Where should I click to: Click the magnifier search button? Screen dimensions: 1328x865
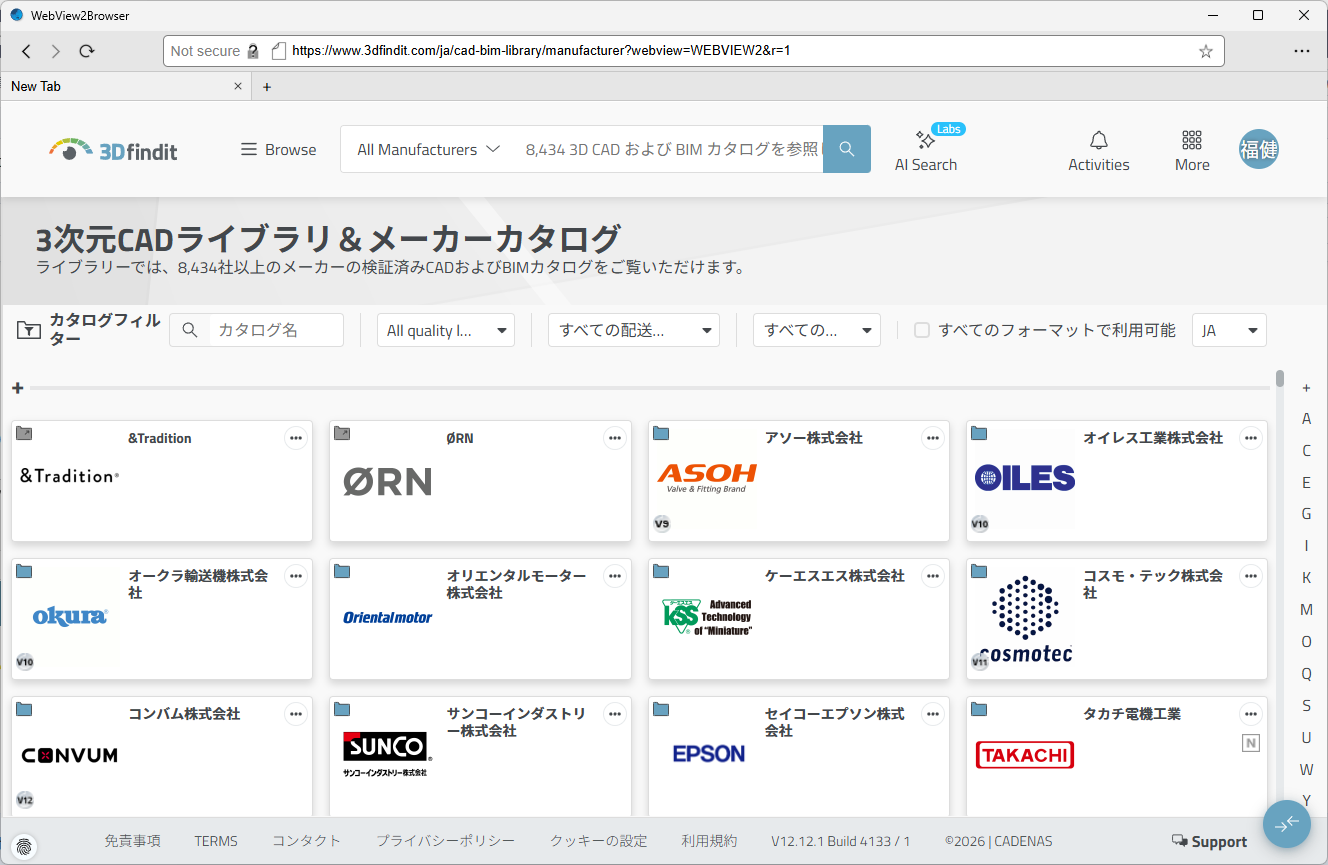(846, 149)
